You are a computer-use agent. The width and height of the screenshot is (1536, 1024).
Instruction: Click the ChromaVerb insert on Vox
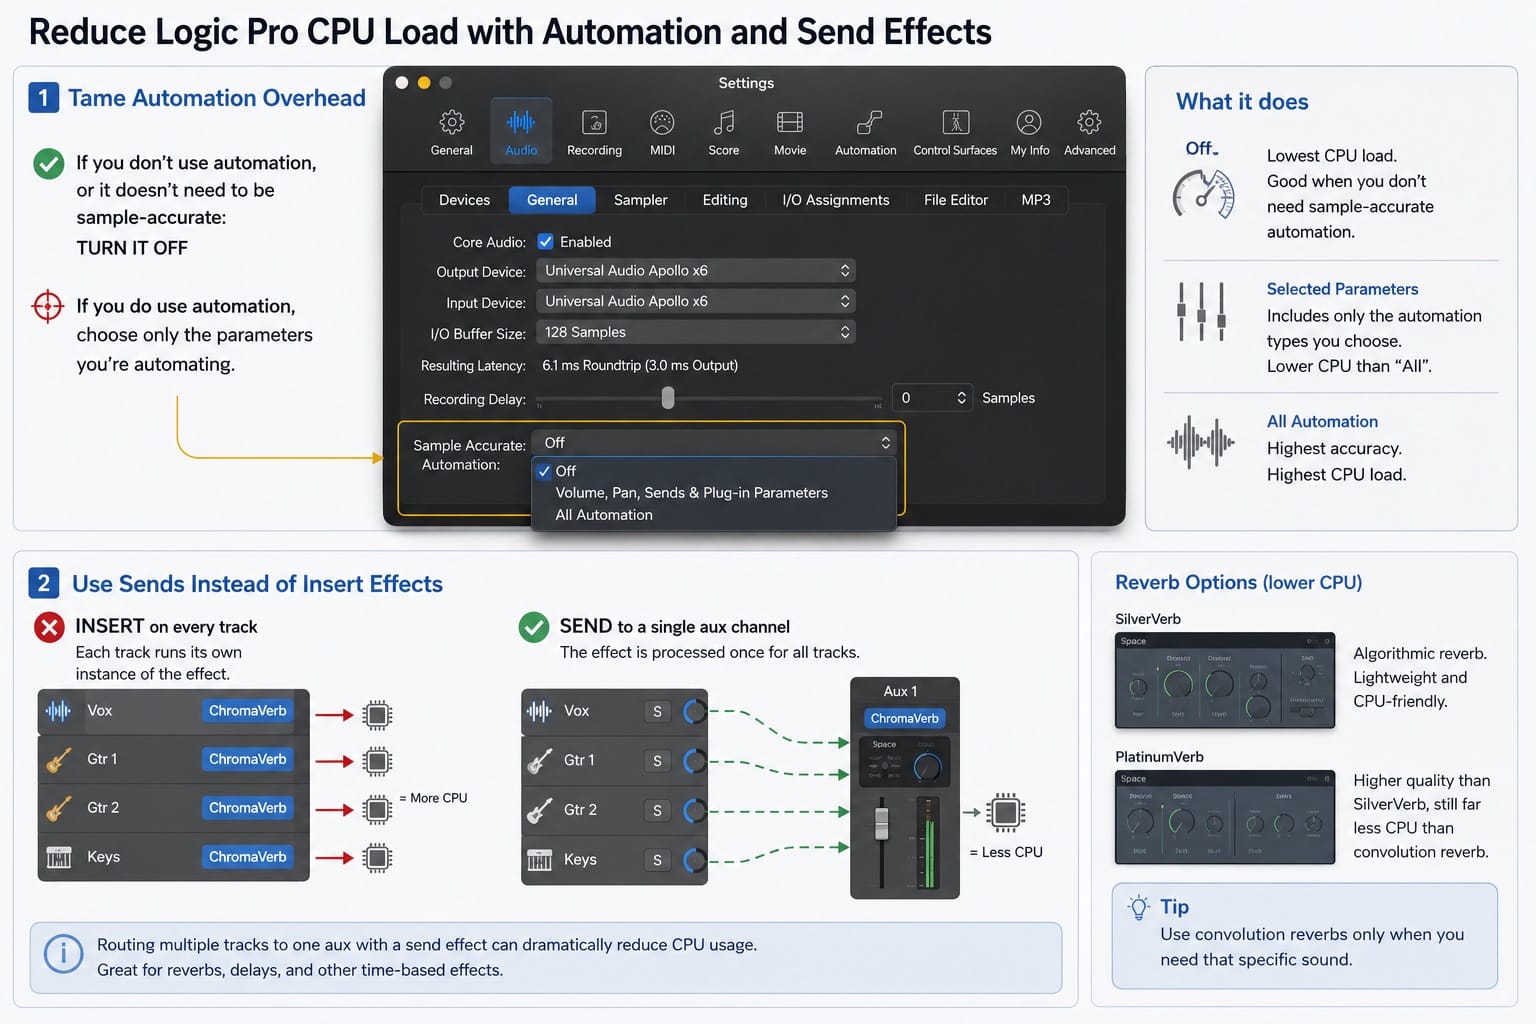coord(248,711)
